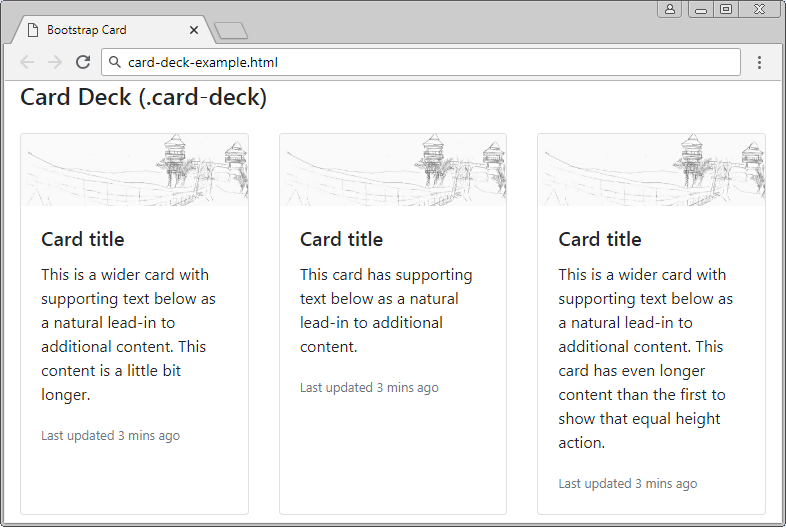The width and height of the screenshot is (786, 528).
Task: Click the user profile icon in title bar
Action: pos(670,9)
